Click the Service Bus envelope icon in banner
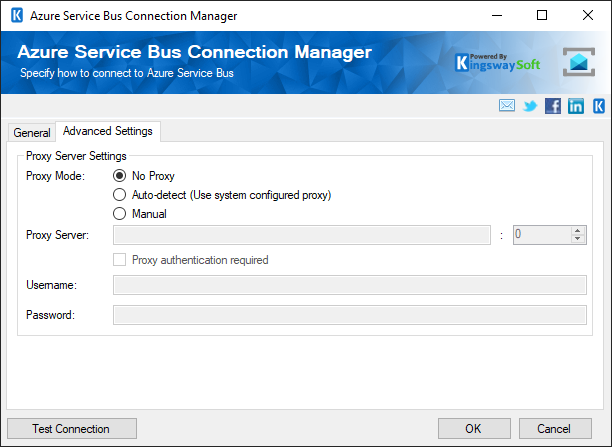The width and height of the screenshot is (612, 447). coord(579,62)
